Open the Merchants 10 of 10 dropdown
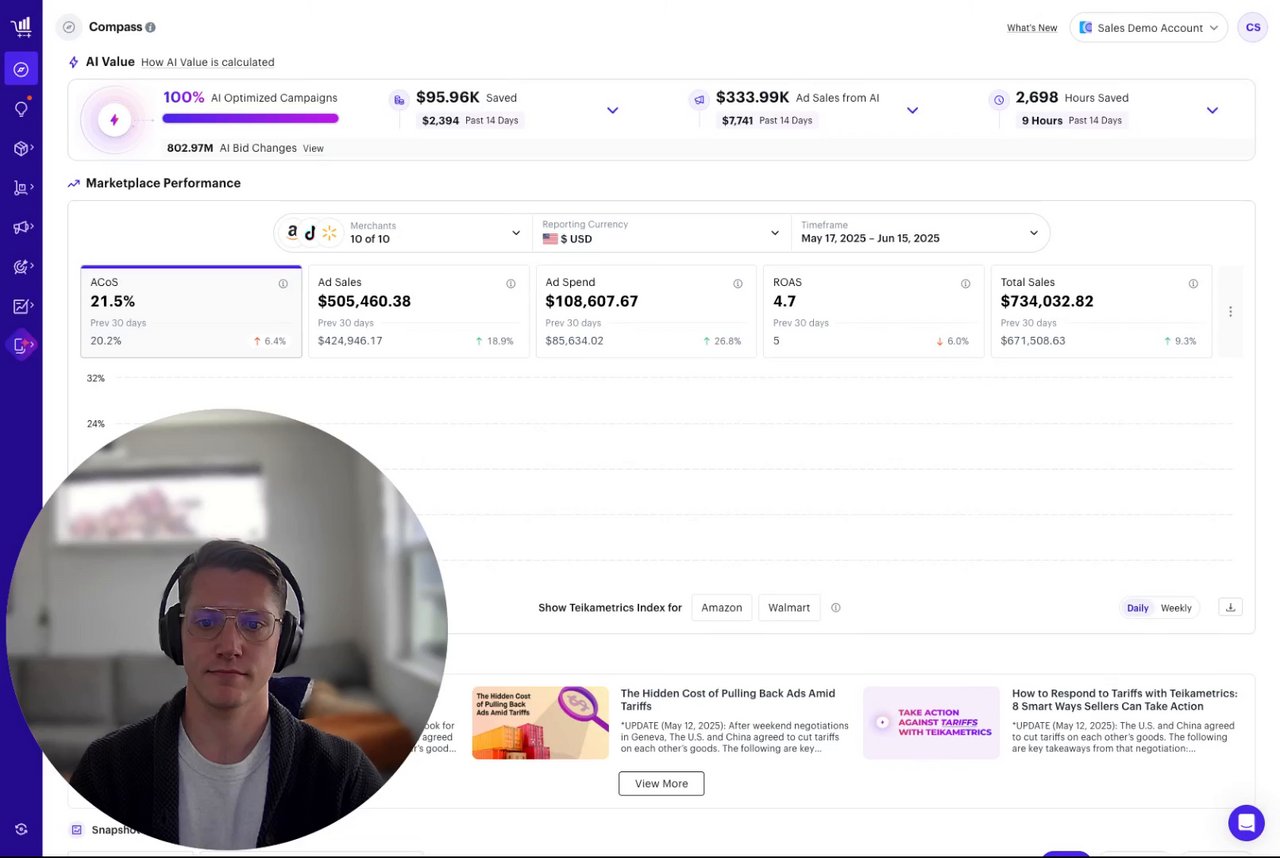 click(404, 233)
